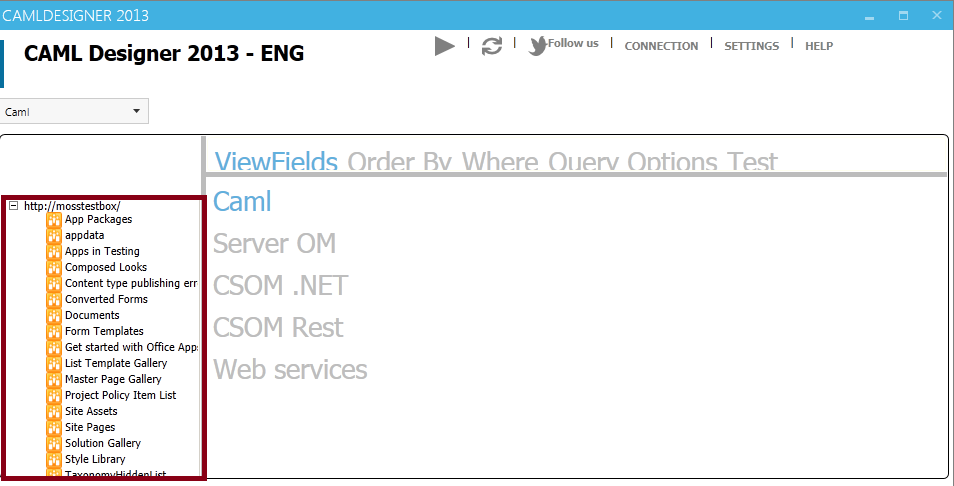Open the HELP menu
This screenshot has height=486, width=954.
pyautogui.click(x=819, y=46)
